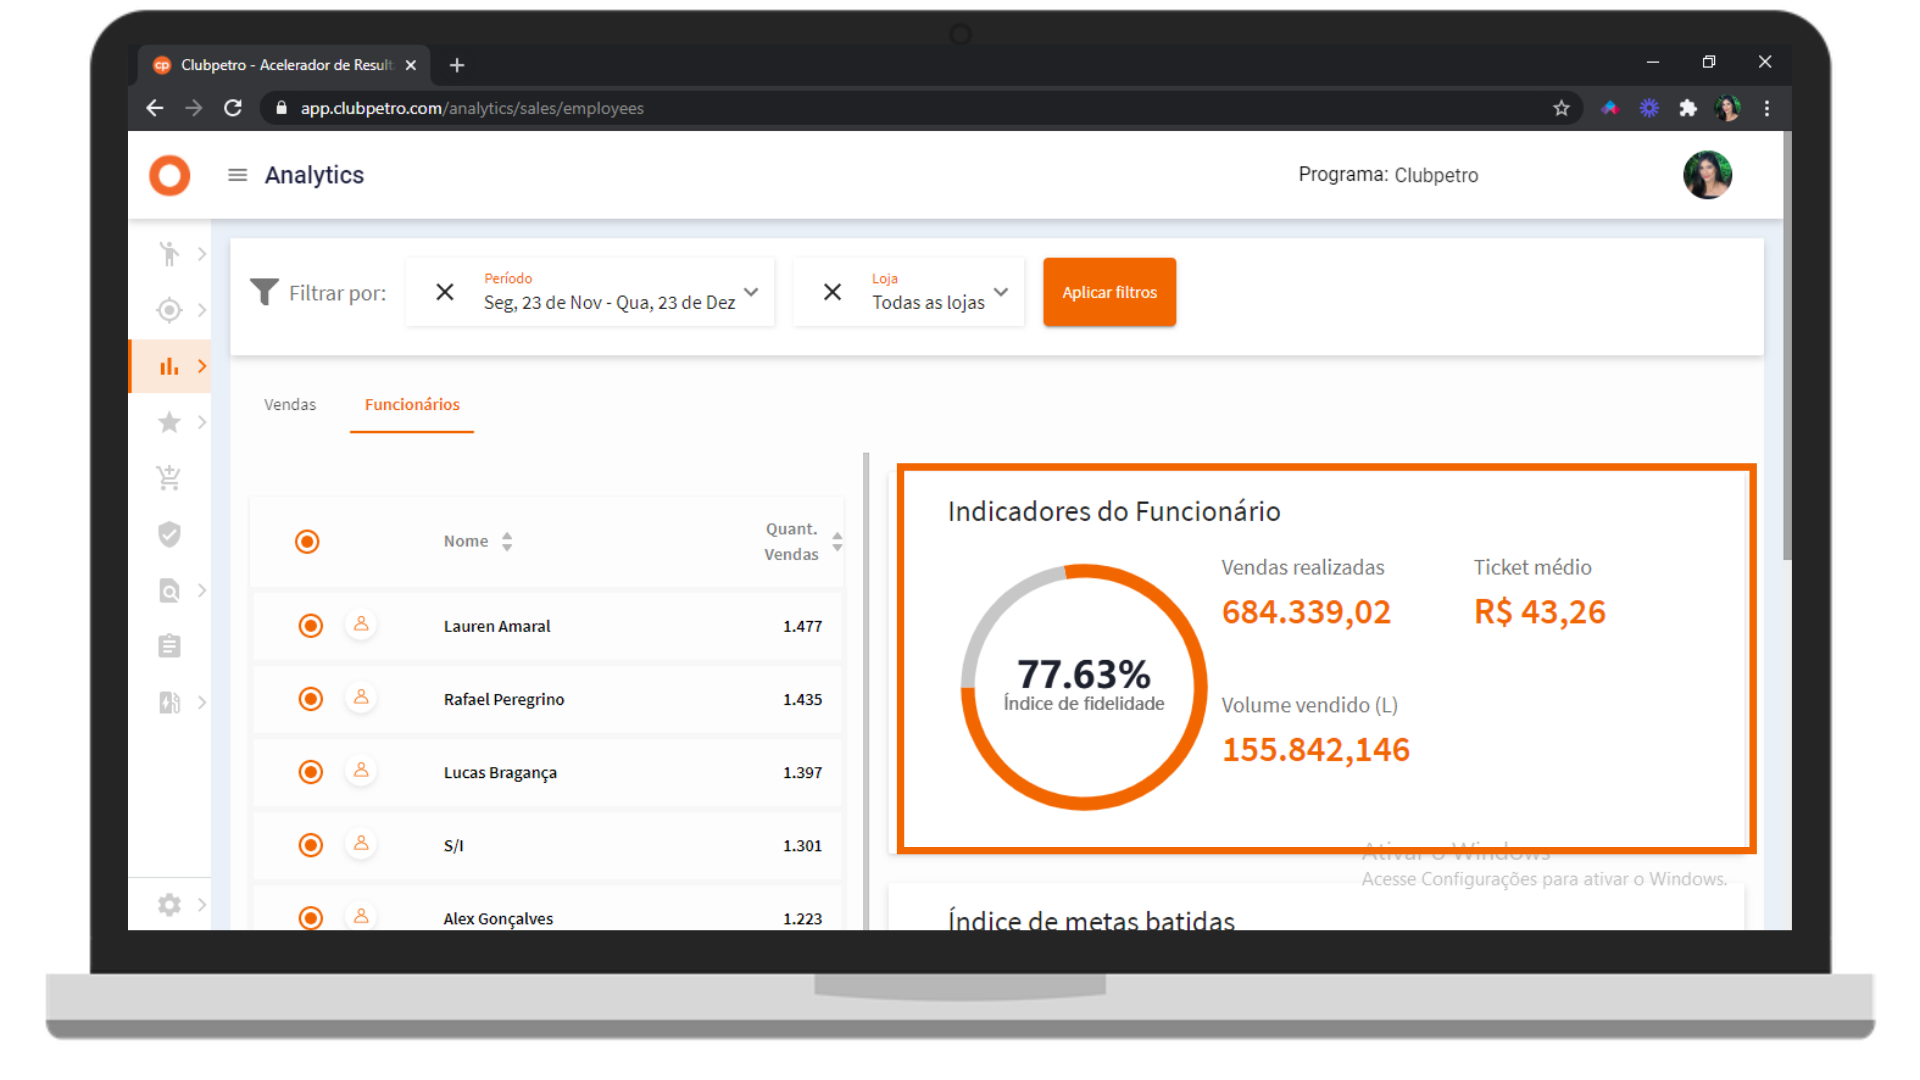Click the bar chart analytics sidebar icon
The image size is (1920, 1080).
[x=169, y=367]
